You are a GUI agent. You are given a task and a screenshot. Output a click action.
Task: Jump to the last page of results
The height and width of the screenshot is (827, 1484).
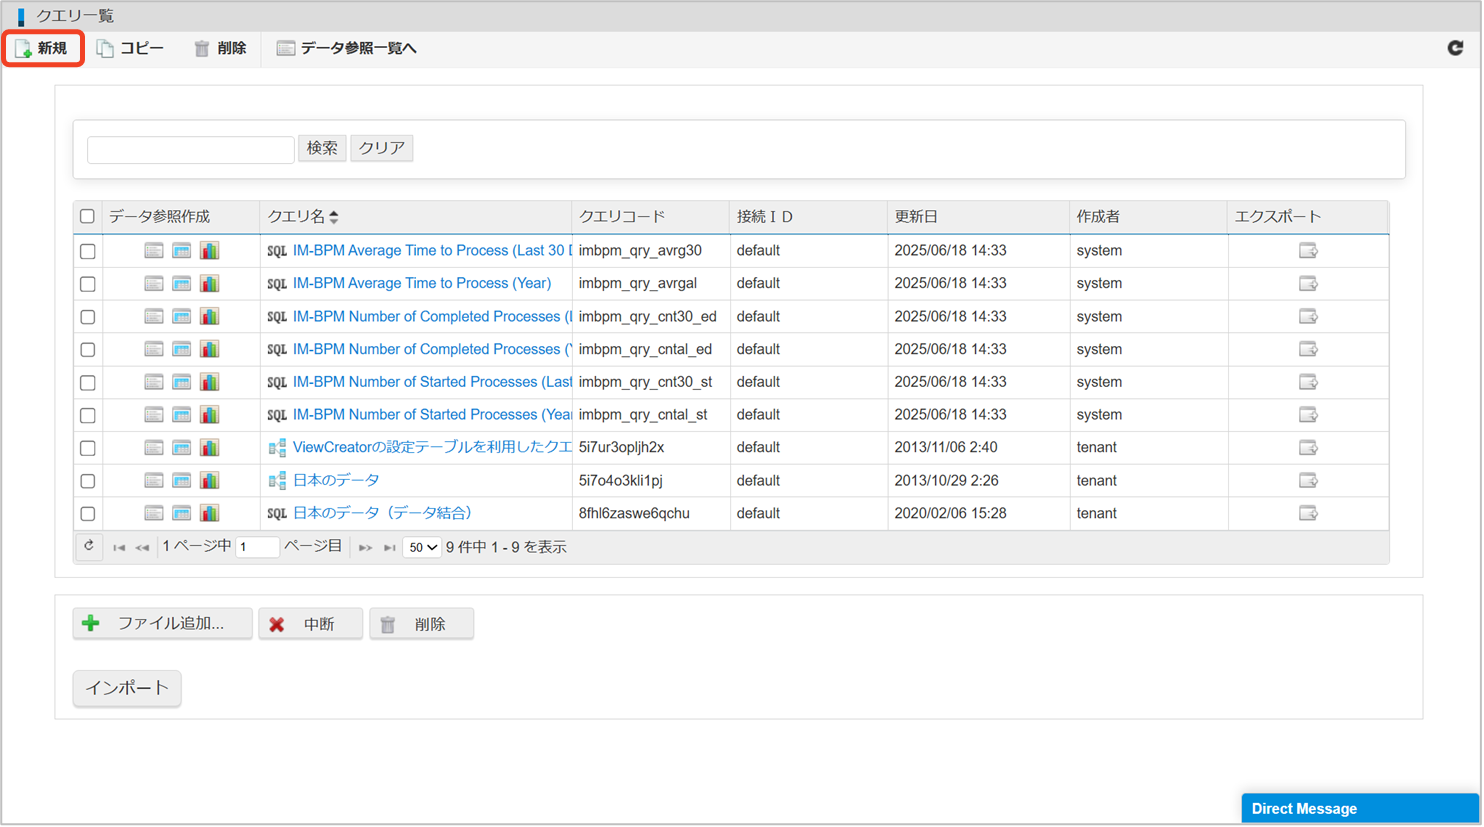point(390,548)
